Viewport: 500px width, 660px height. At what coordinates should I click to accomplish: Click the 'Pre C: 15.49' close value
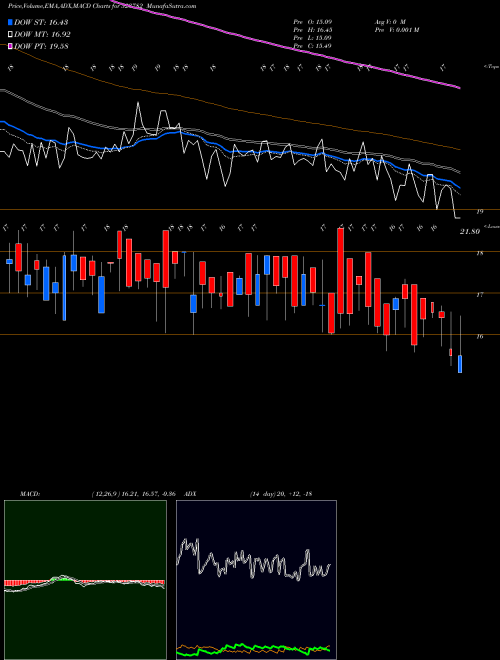pos(313,45)
